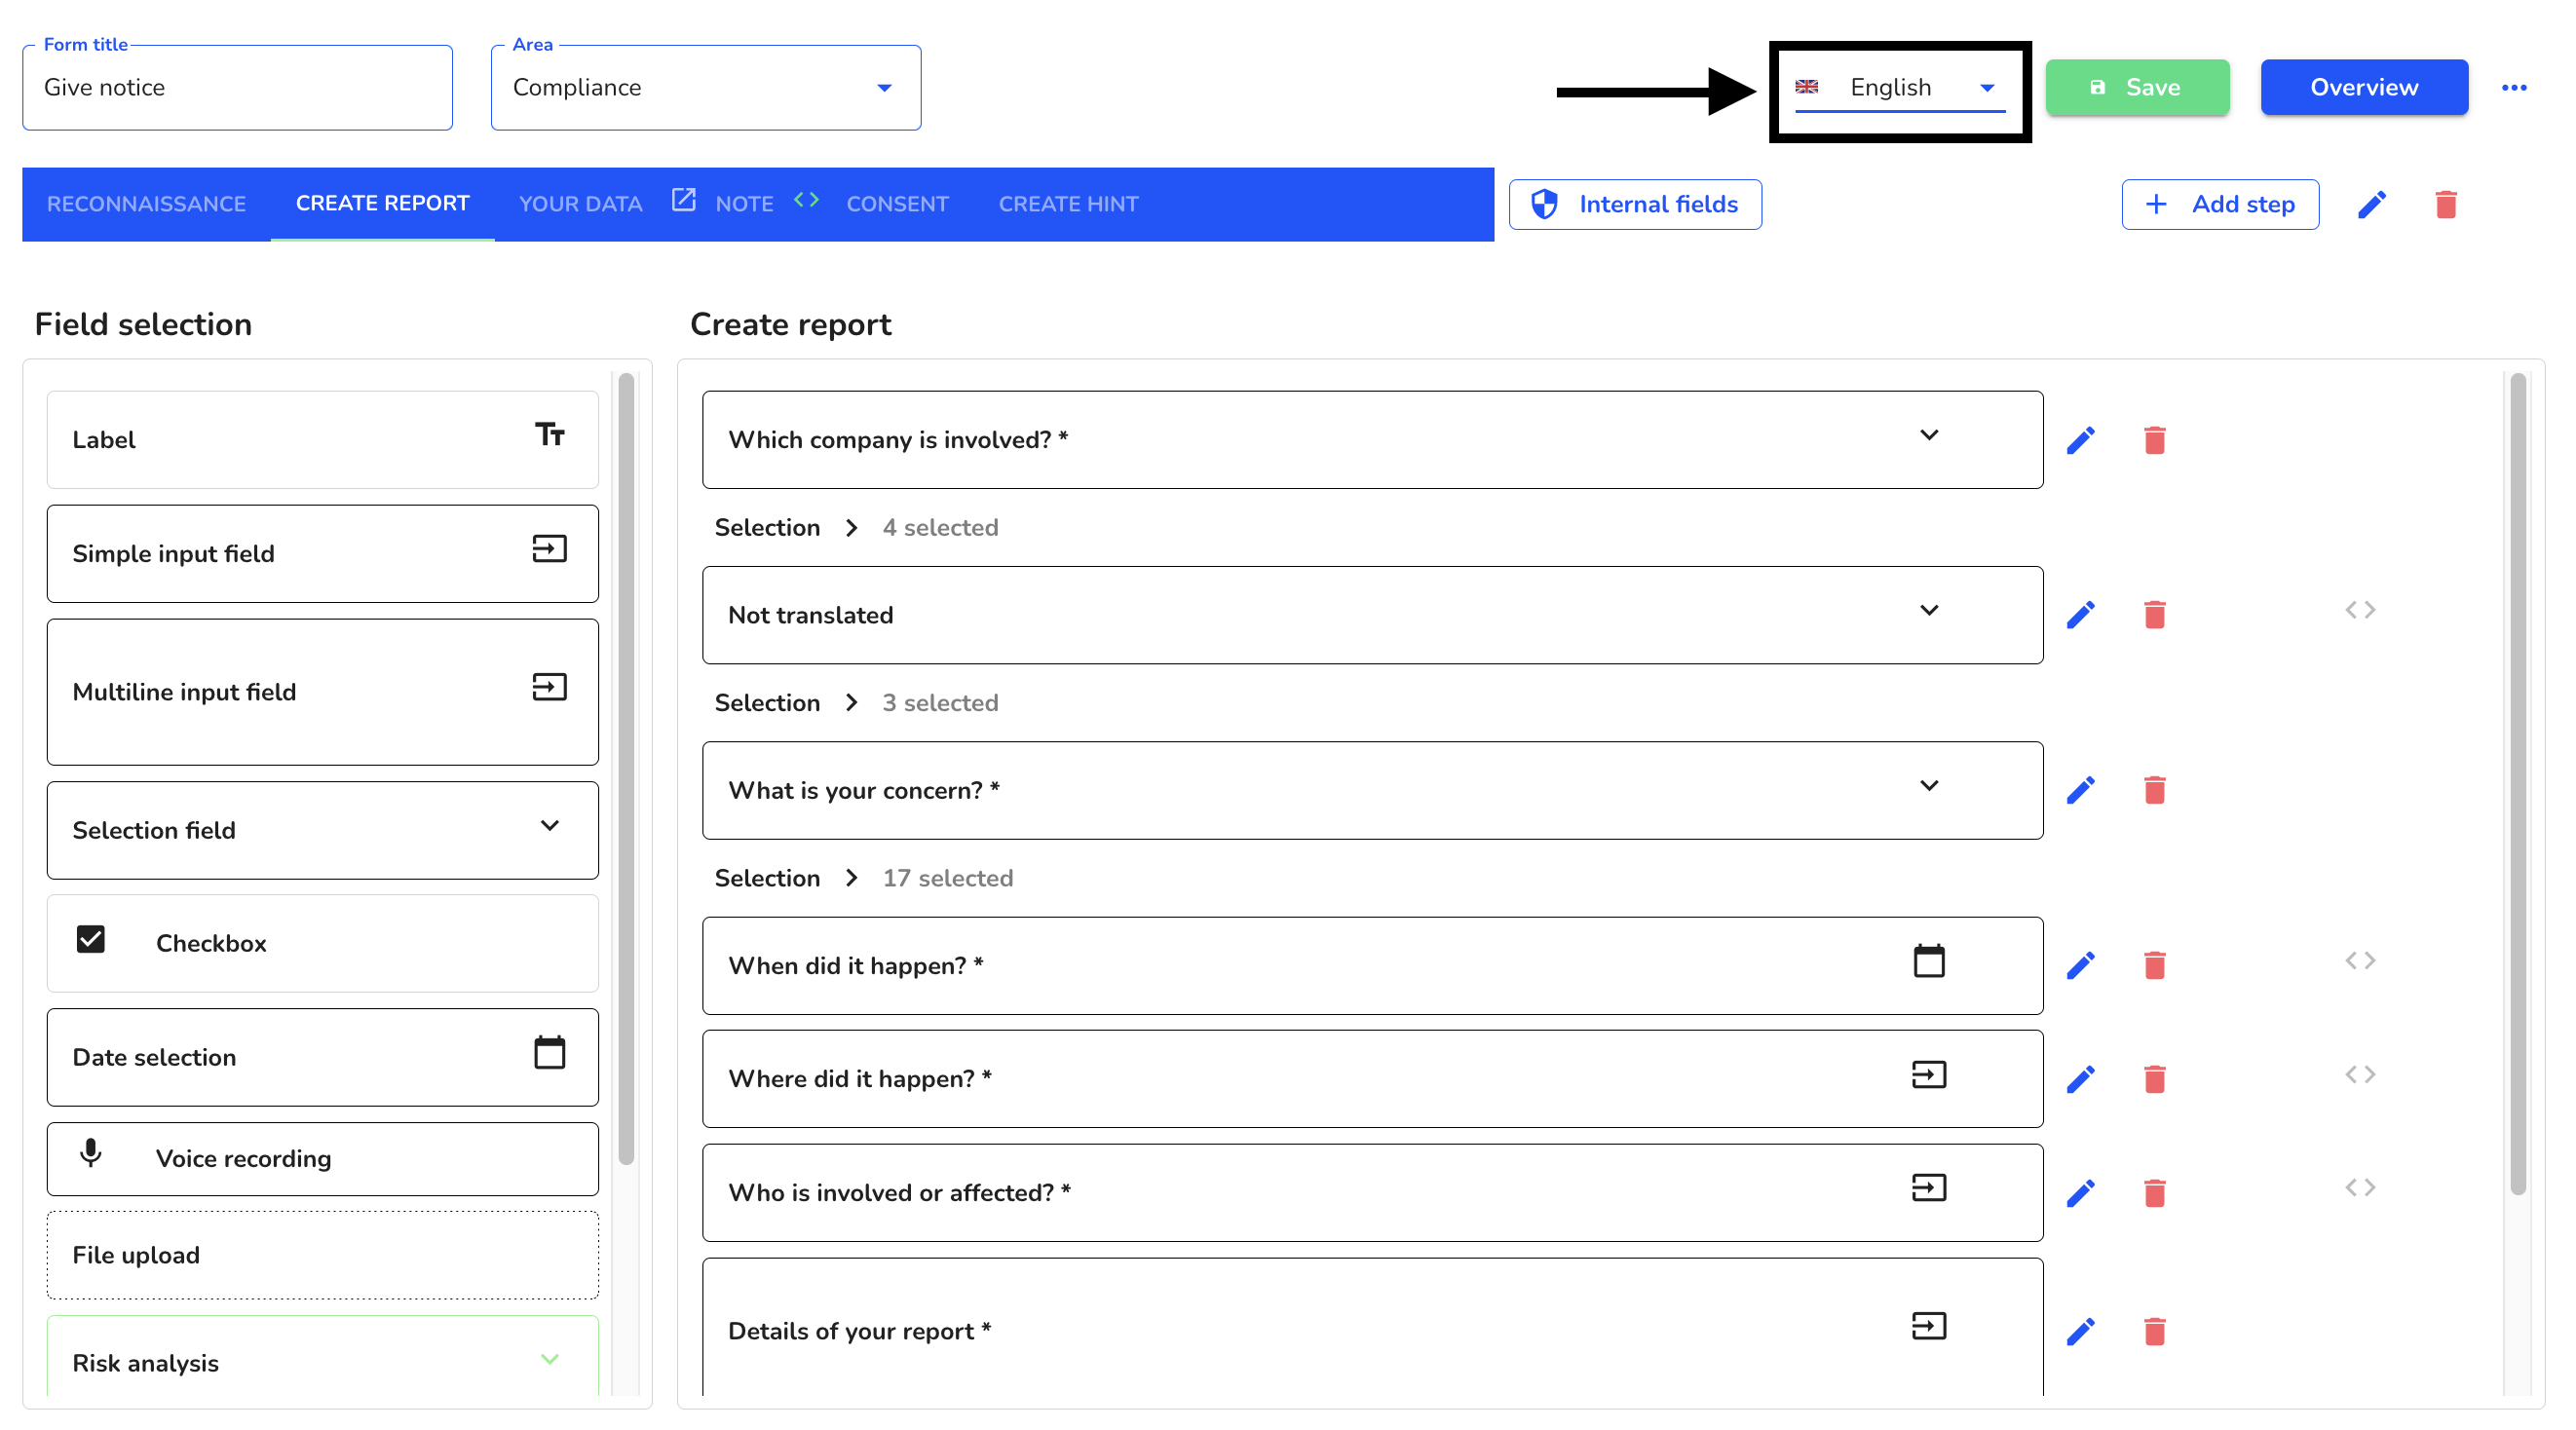Pick the Label field type
The image size is (2576, 1430).
[322, 440]
